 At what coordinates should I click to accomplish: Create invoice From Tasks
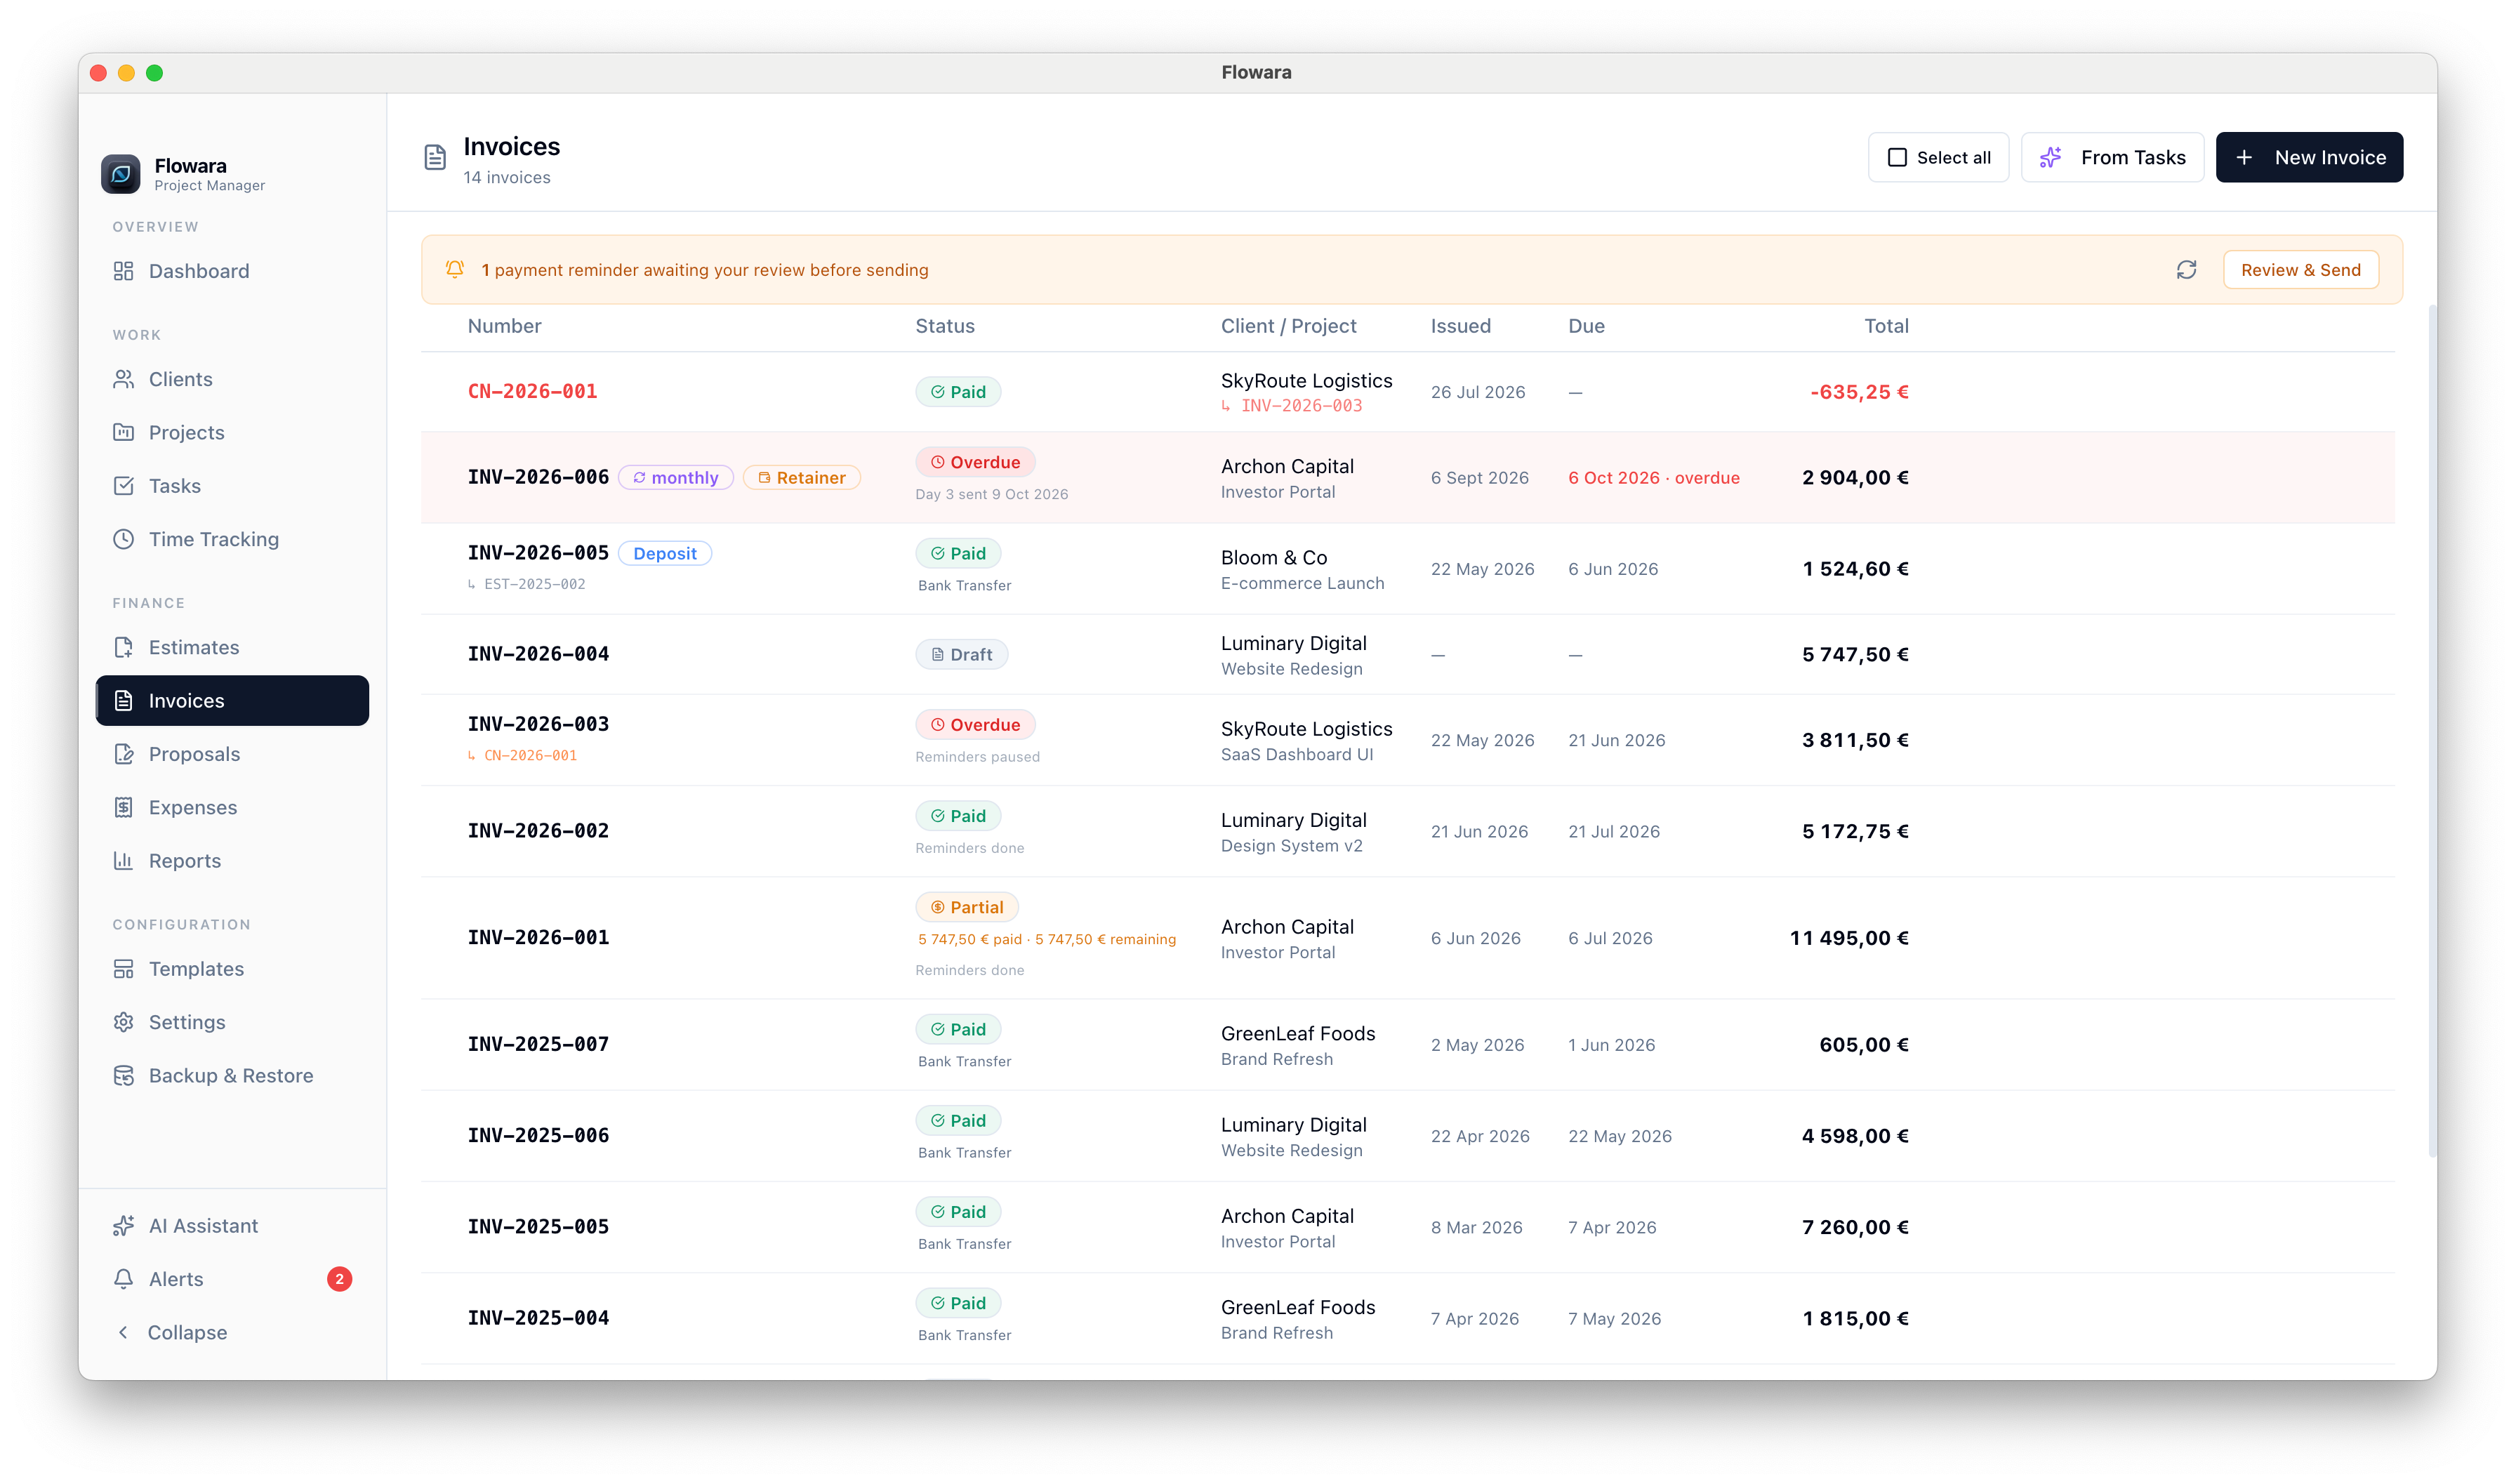(2112, 158)
